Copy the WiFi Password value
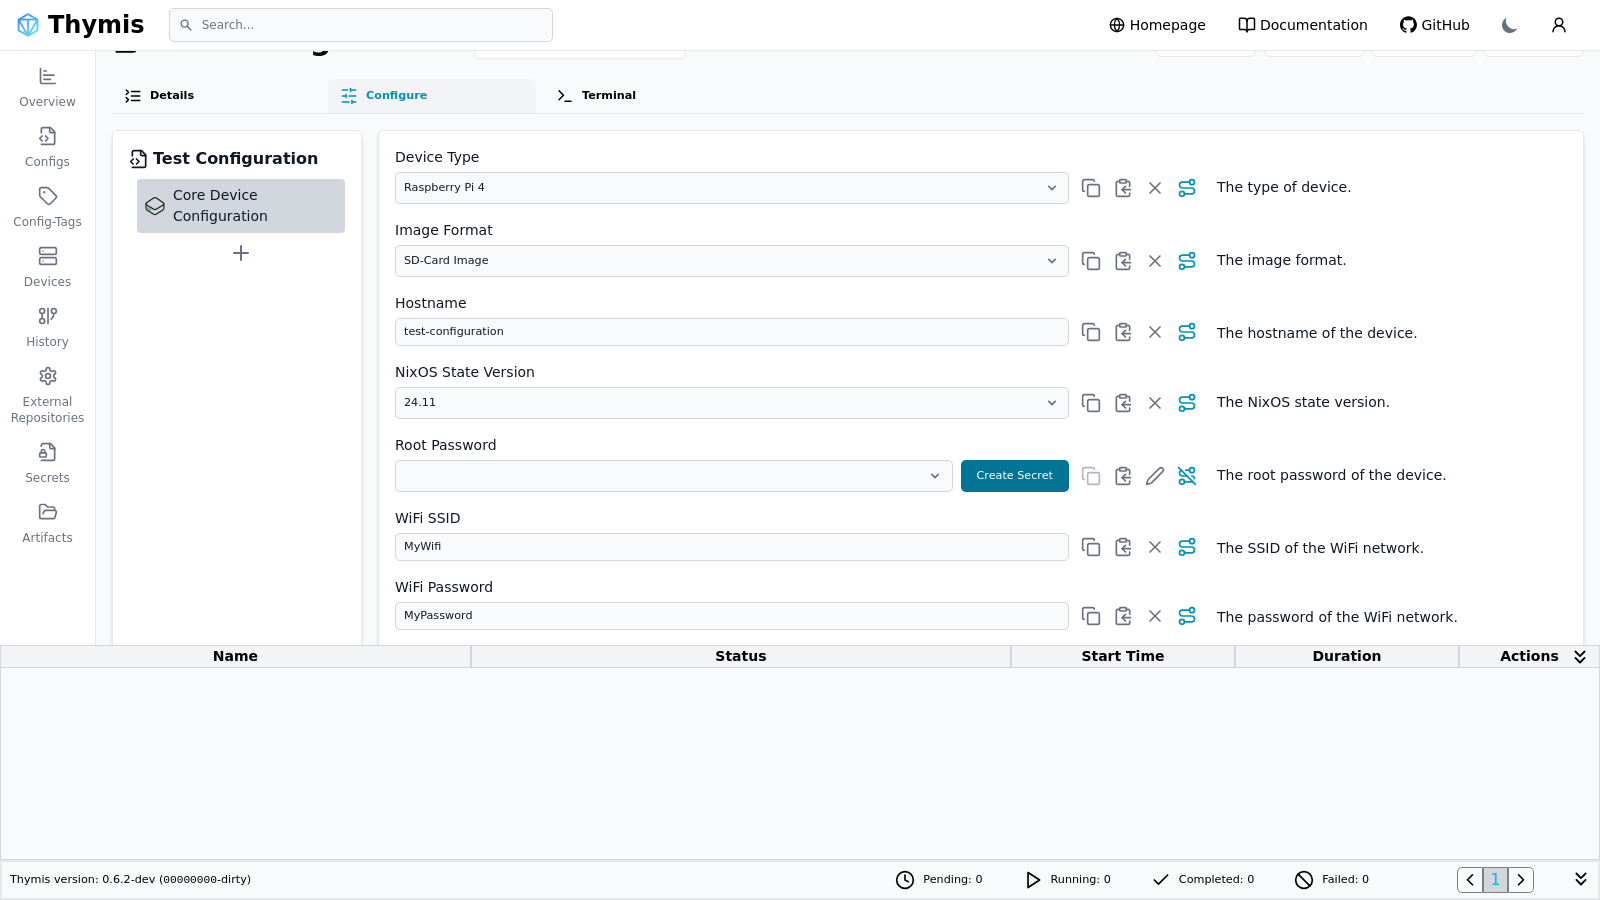This screenshot has height=900, width=1600. (x=1091, y=616)
